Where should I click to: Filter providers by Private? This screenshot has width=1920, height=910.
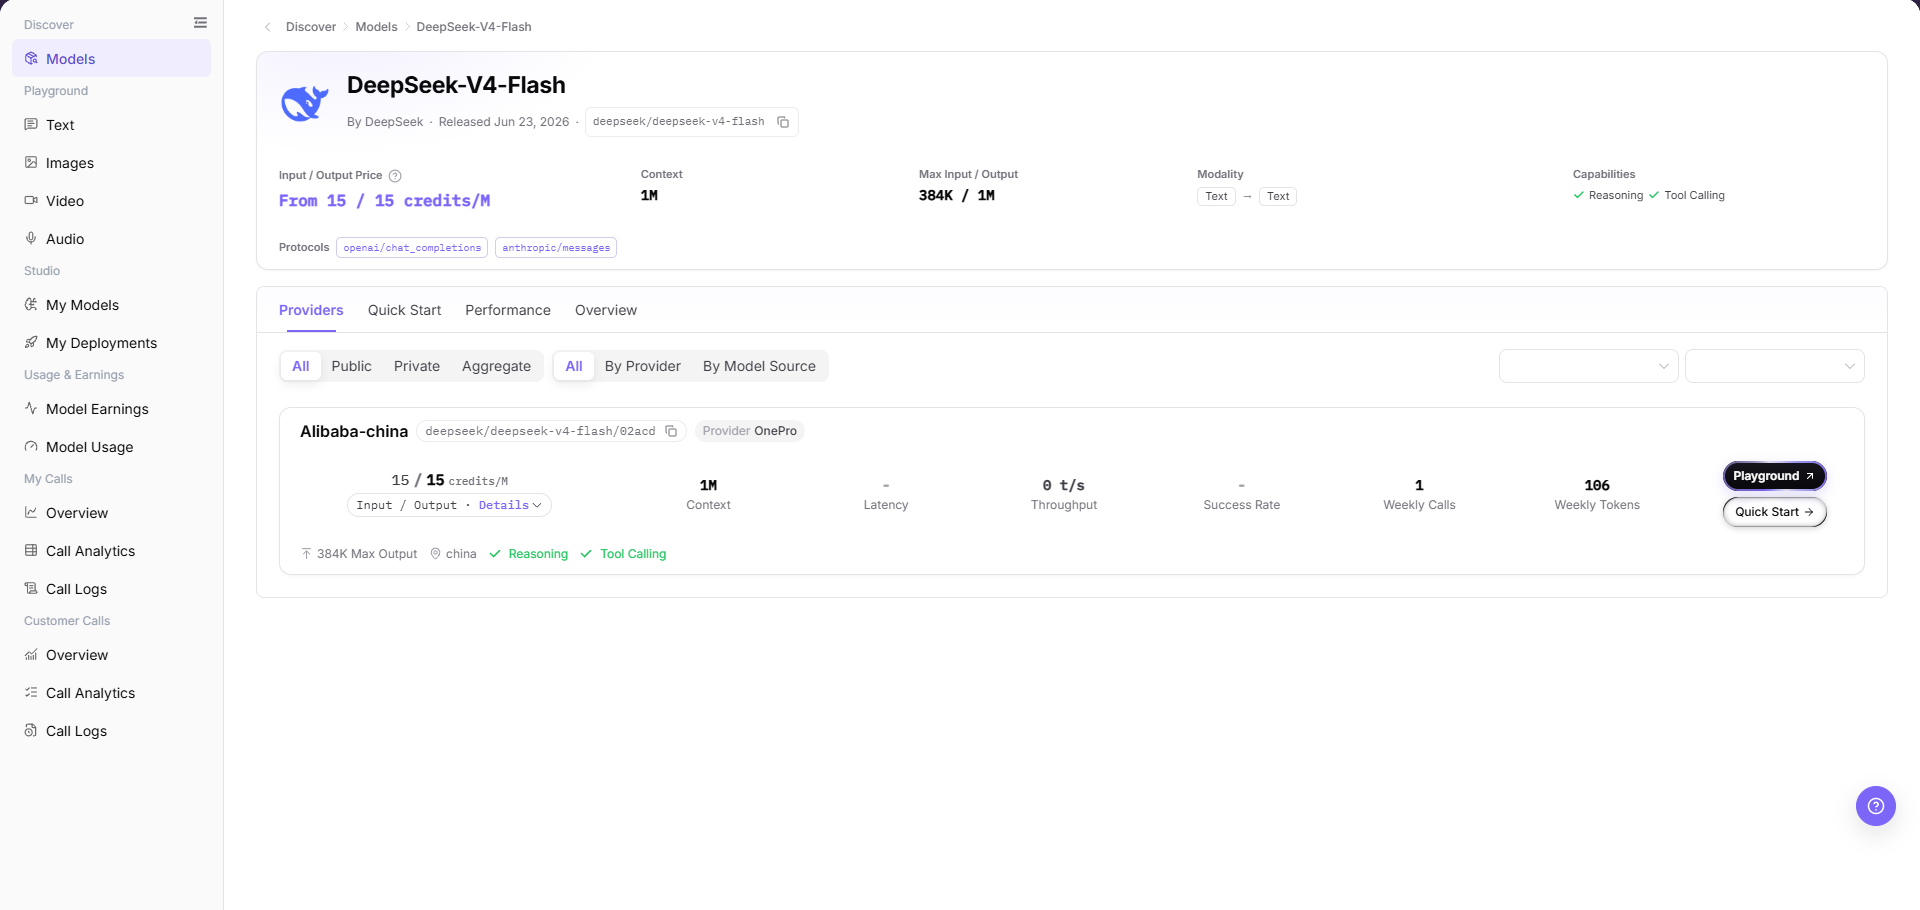click(x=417, y=366)
